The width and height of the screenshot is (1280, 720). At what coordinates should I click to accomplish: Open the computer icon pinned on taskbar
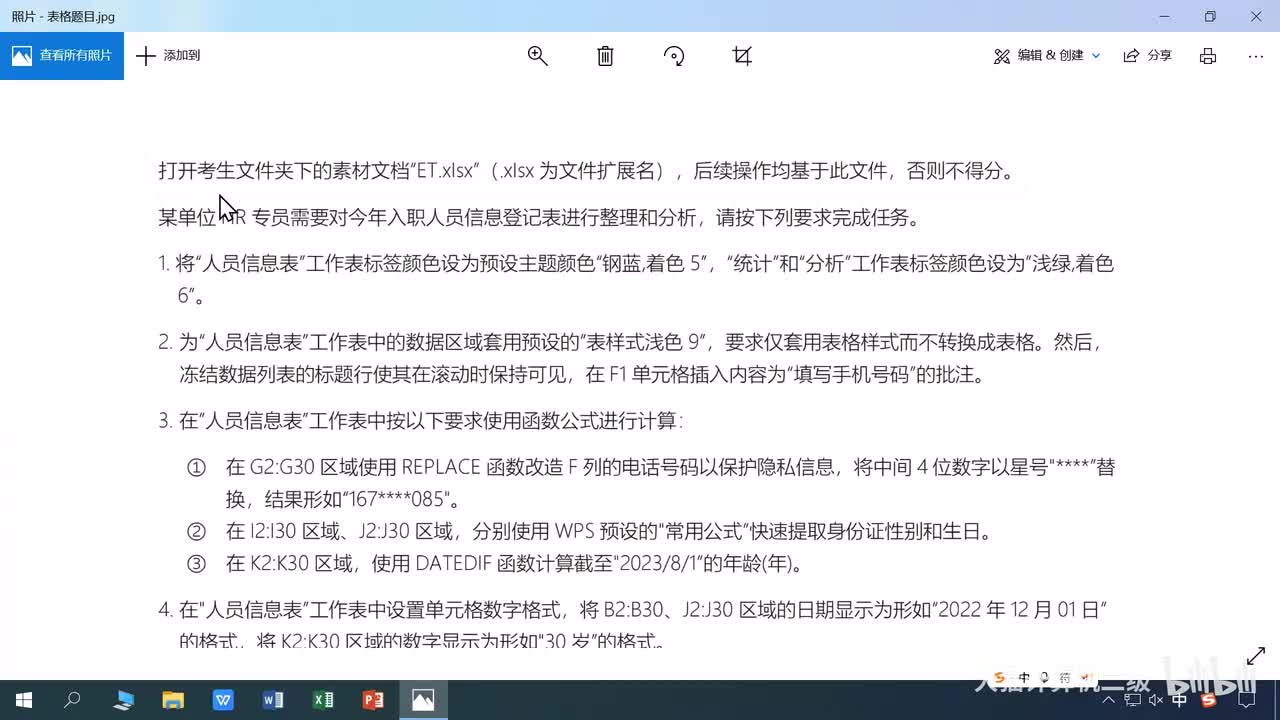tap(123, 700)
